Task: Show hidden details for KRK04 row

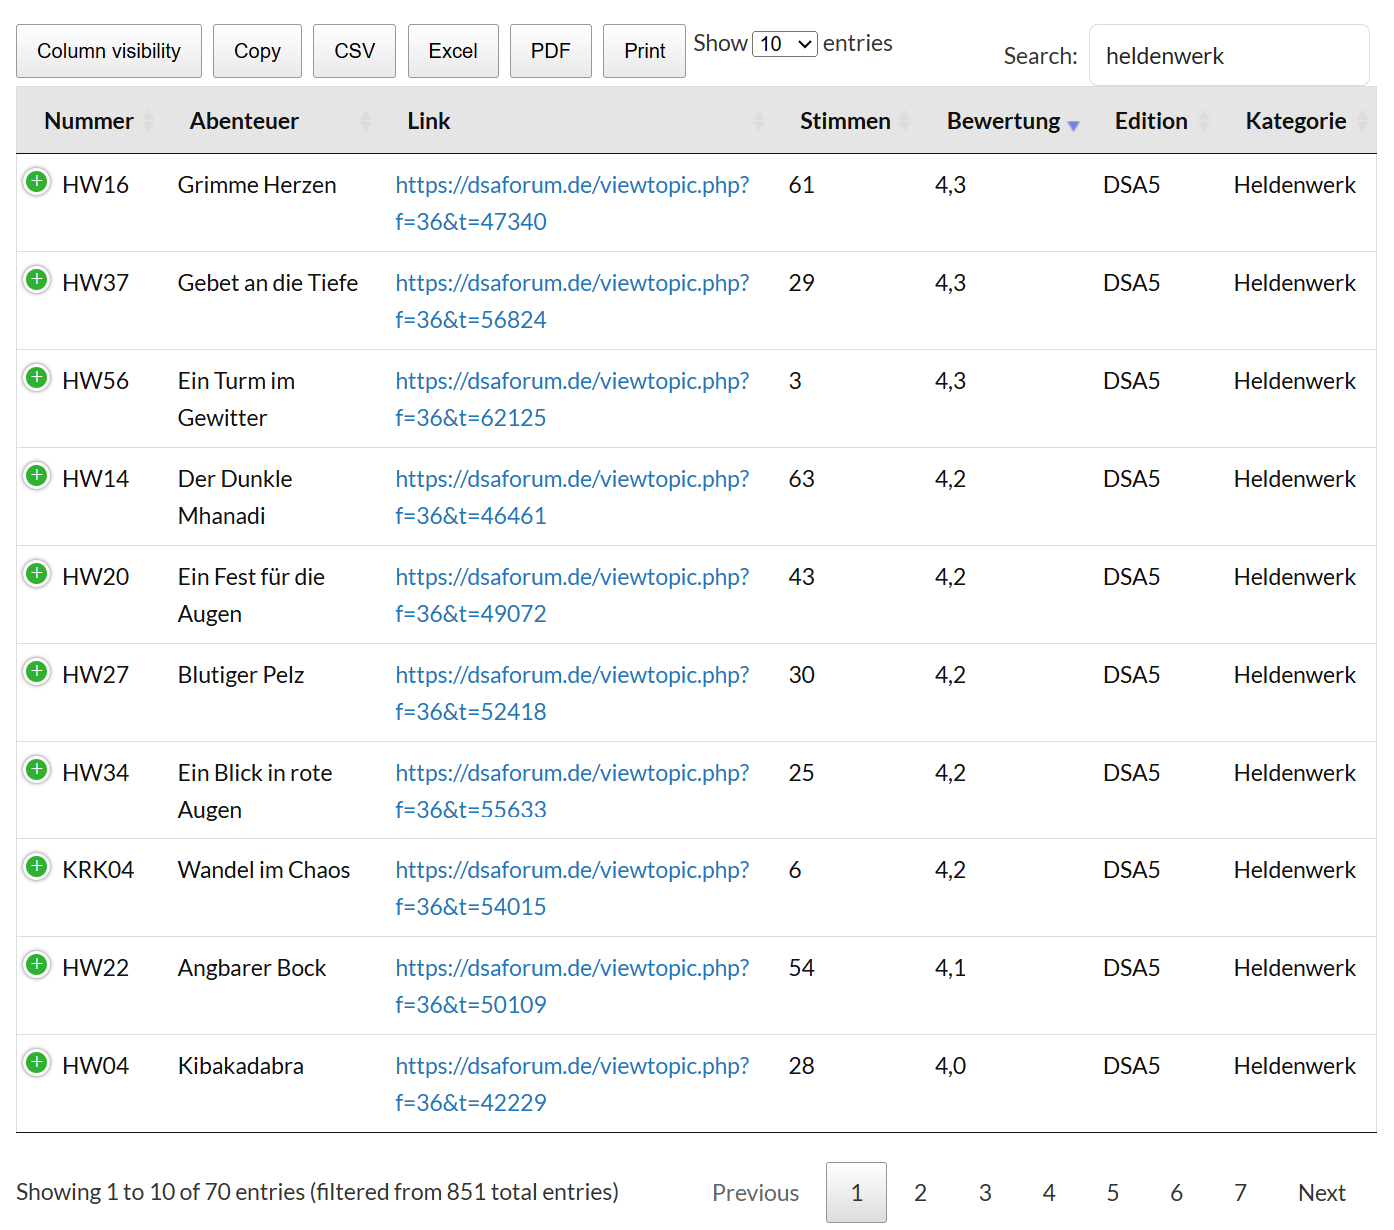Action: (37, 867)
